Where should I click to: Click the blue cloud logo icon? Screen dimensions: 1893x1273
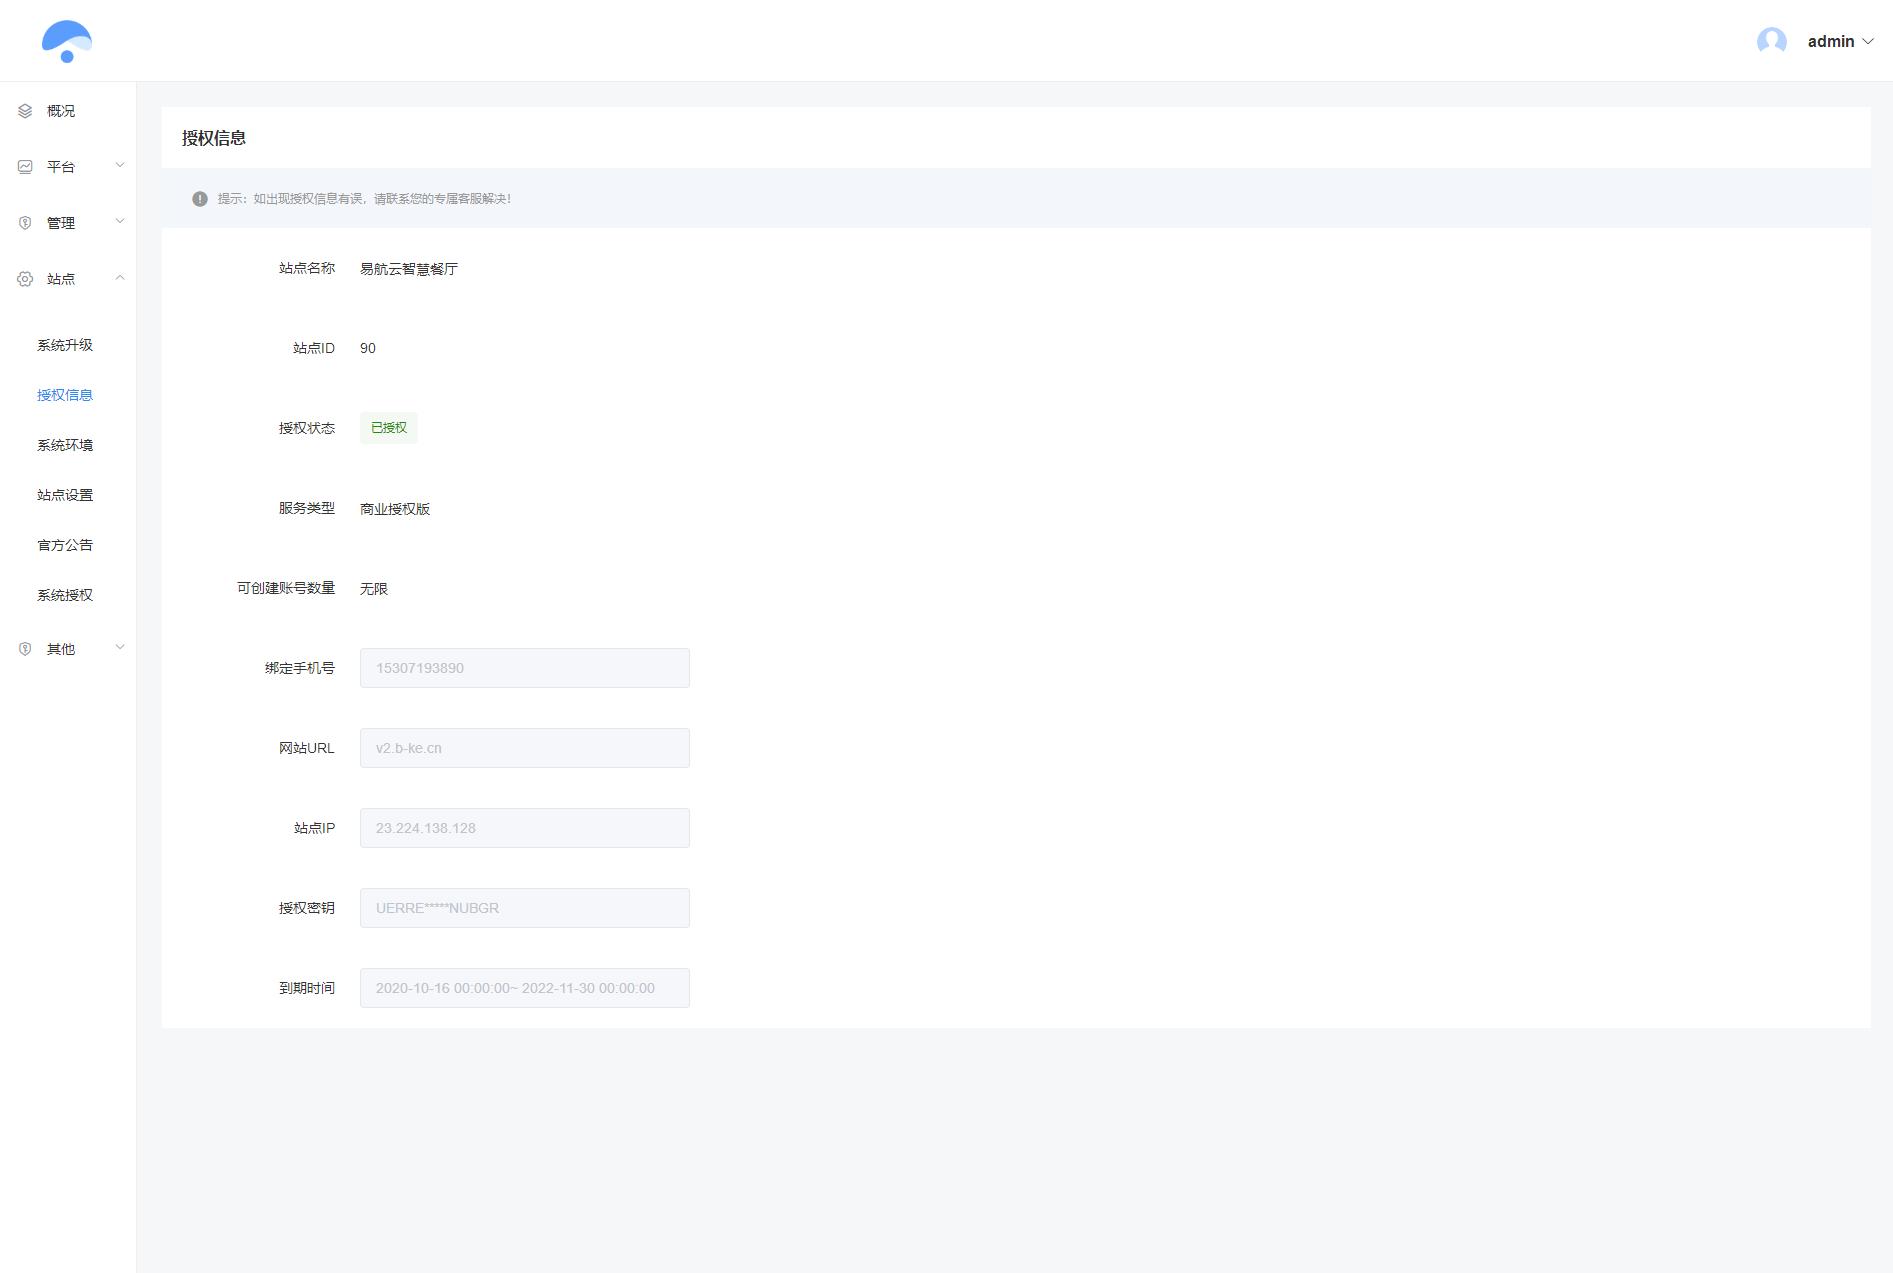[67, 41]
